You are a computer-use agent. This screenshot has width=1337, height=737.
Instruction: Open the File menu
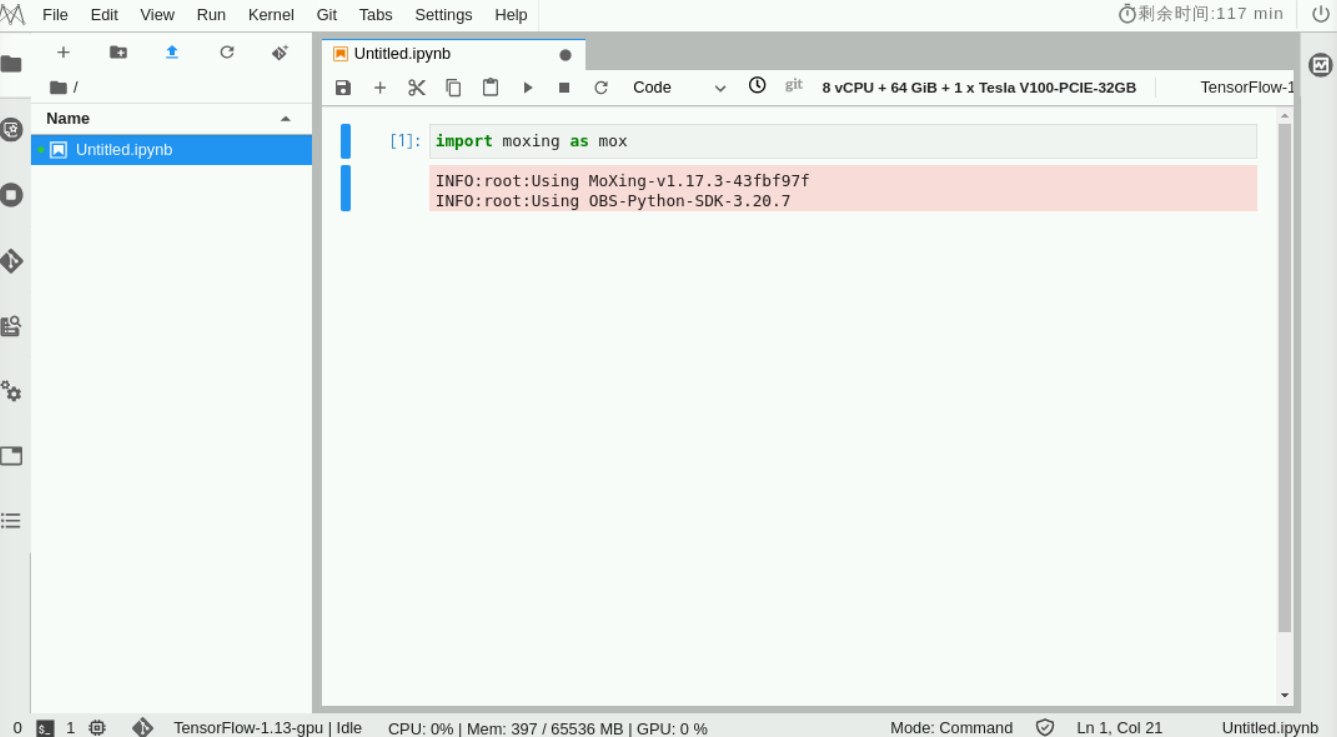coord(56,15)
